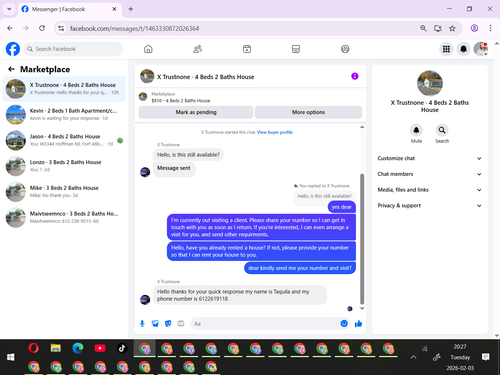Click 'dear kindly send me your number' message
This screenshot has height=375, width=500.
pos(300,268)
